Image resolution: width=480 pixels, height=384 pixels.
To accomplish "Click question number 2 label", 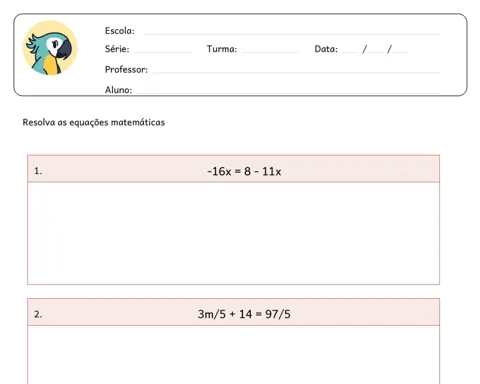I will [38, 314].
